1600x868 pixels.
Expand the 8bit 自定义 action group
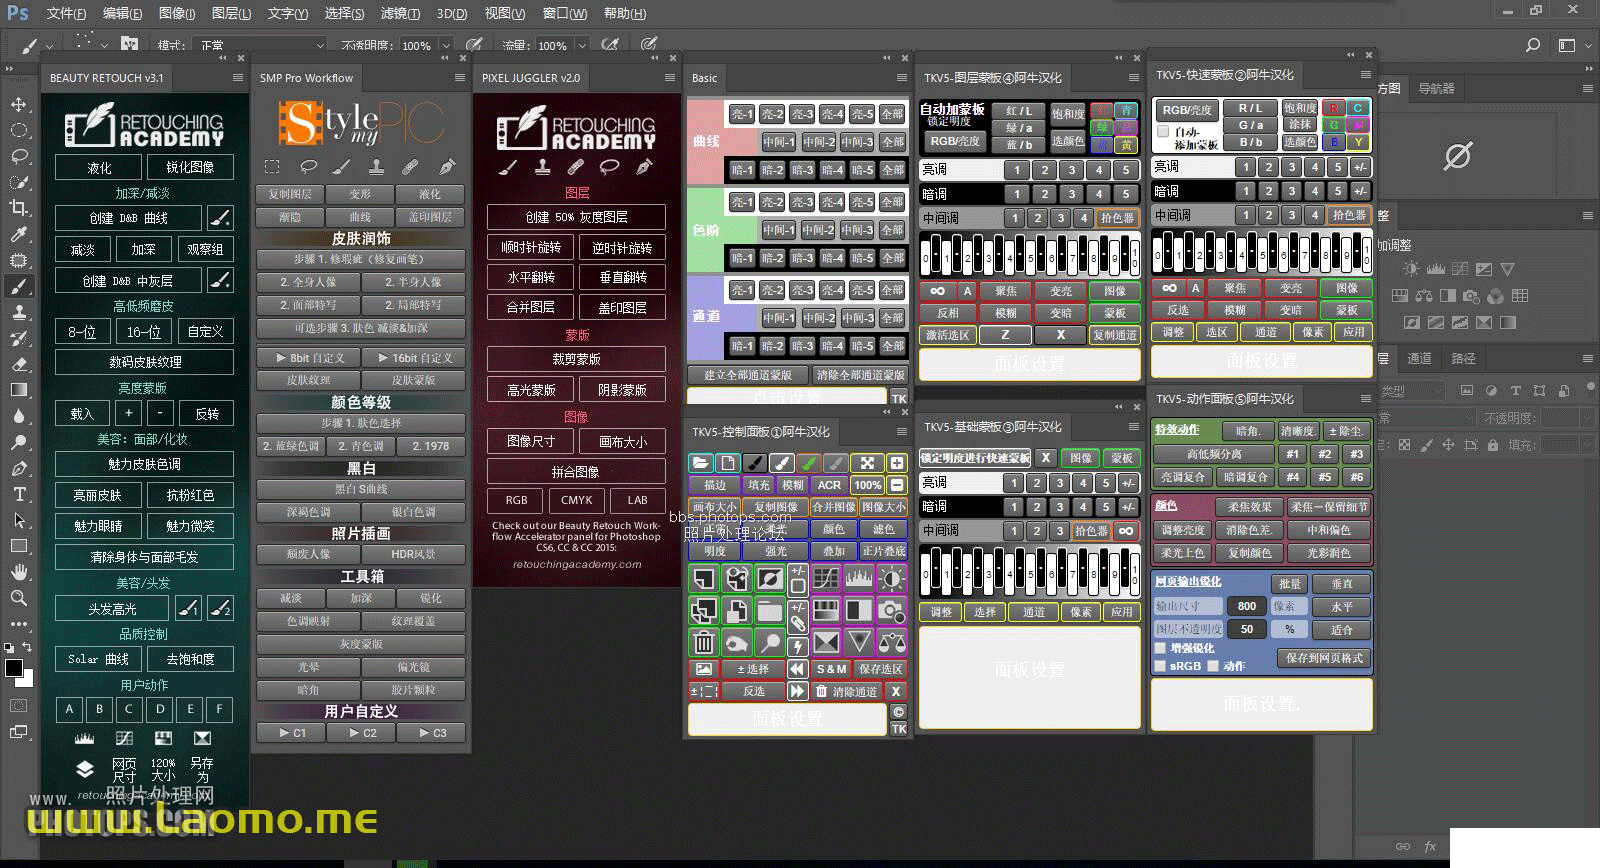(307, 357)
